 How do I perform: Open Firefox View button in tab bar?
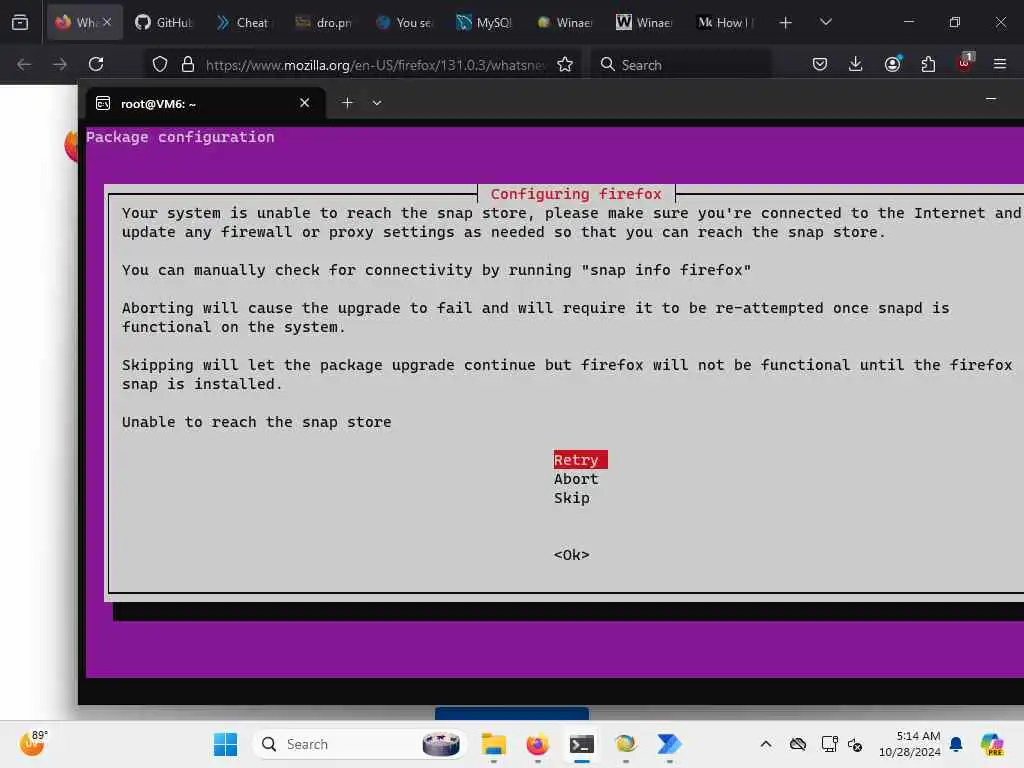[x=20, y=22]
